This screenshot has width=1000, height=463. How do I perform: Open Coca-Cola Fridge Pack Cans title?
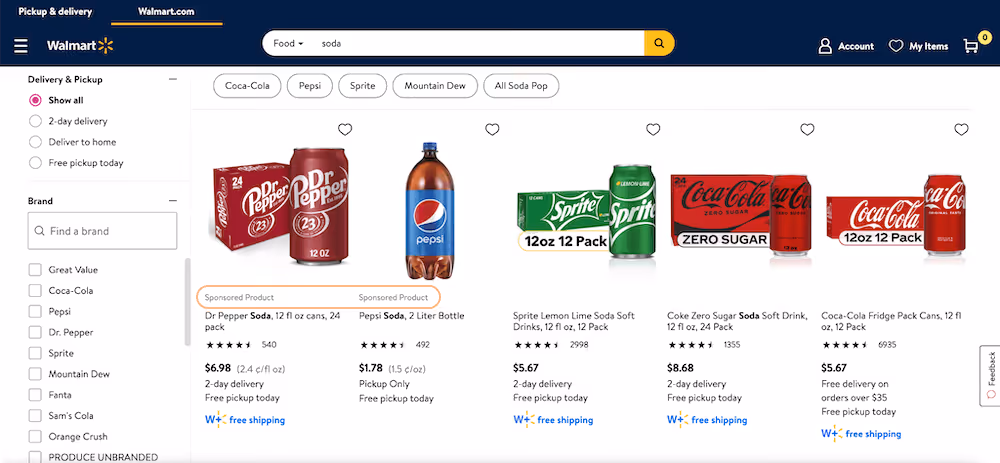pos(891,321)
